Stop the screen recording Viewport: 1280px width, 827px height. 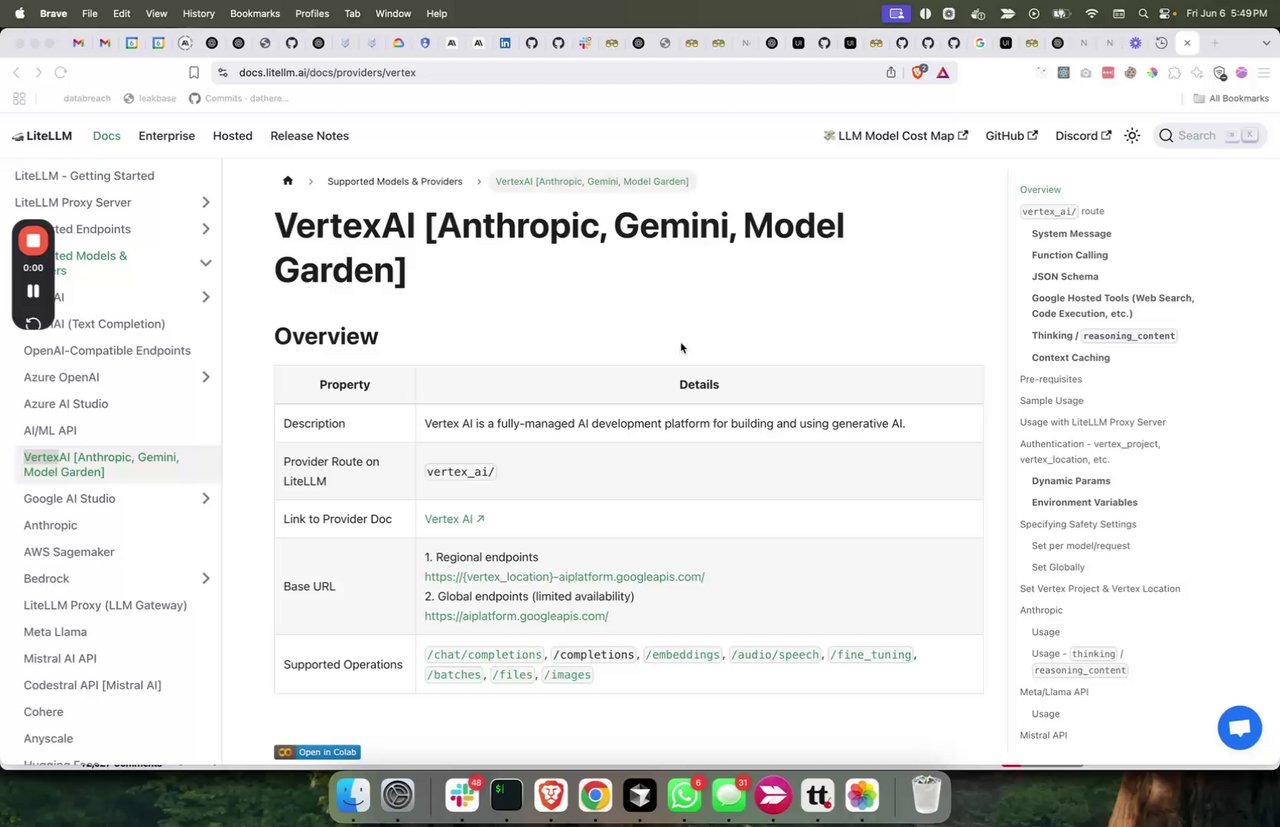(33, 241)
